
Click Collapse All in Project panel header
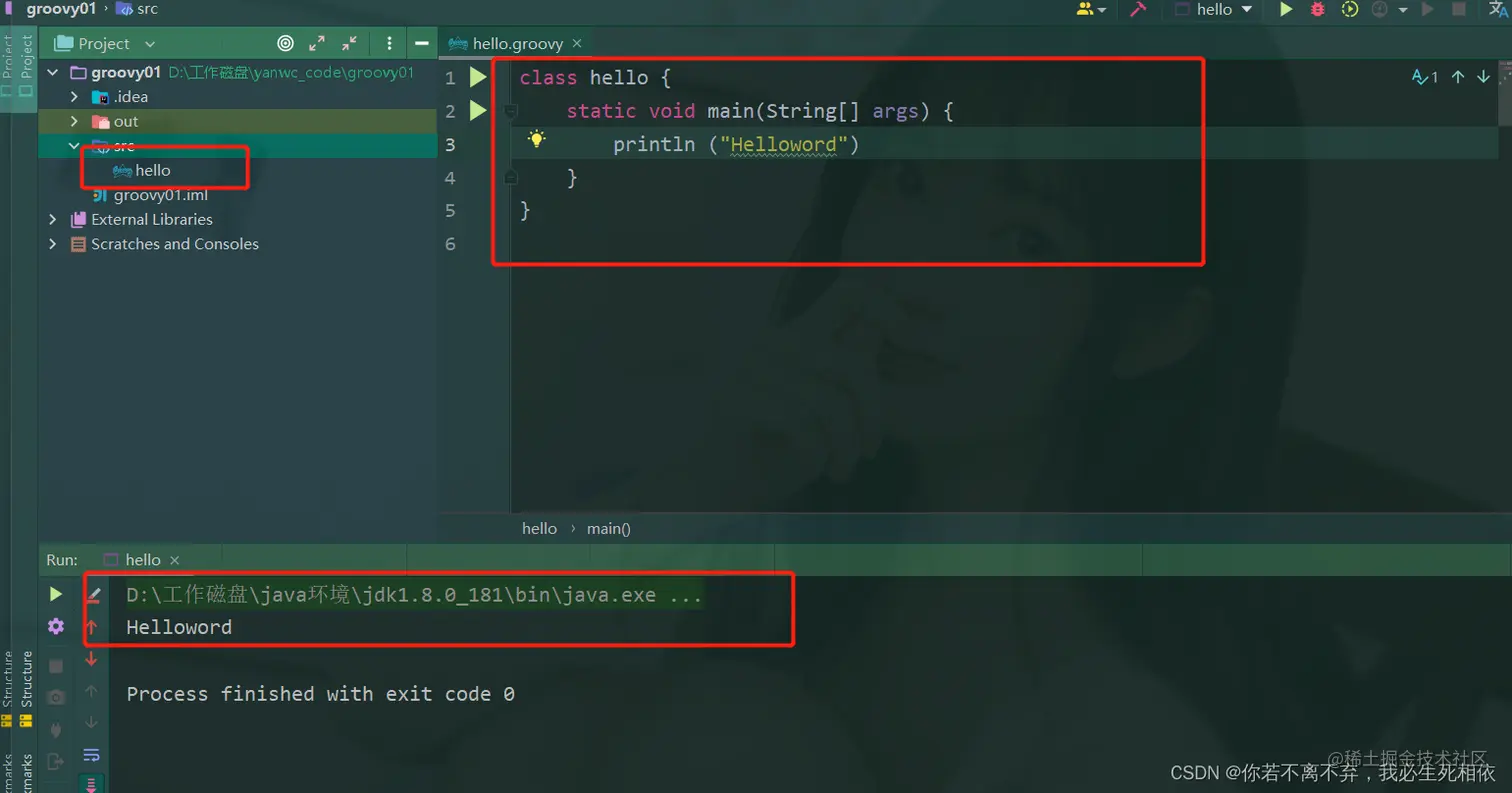pos(349,43)
